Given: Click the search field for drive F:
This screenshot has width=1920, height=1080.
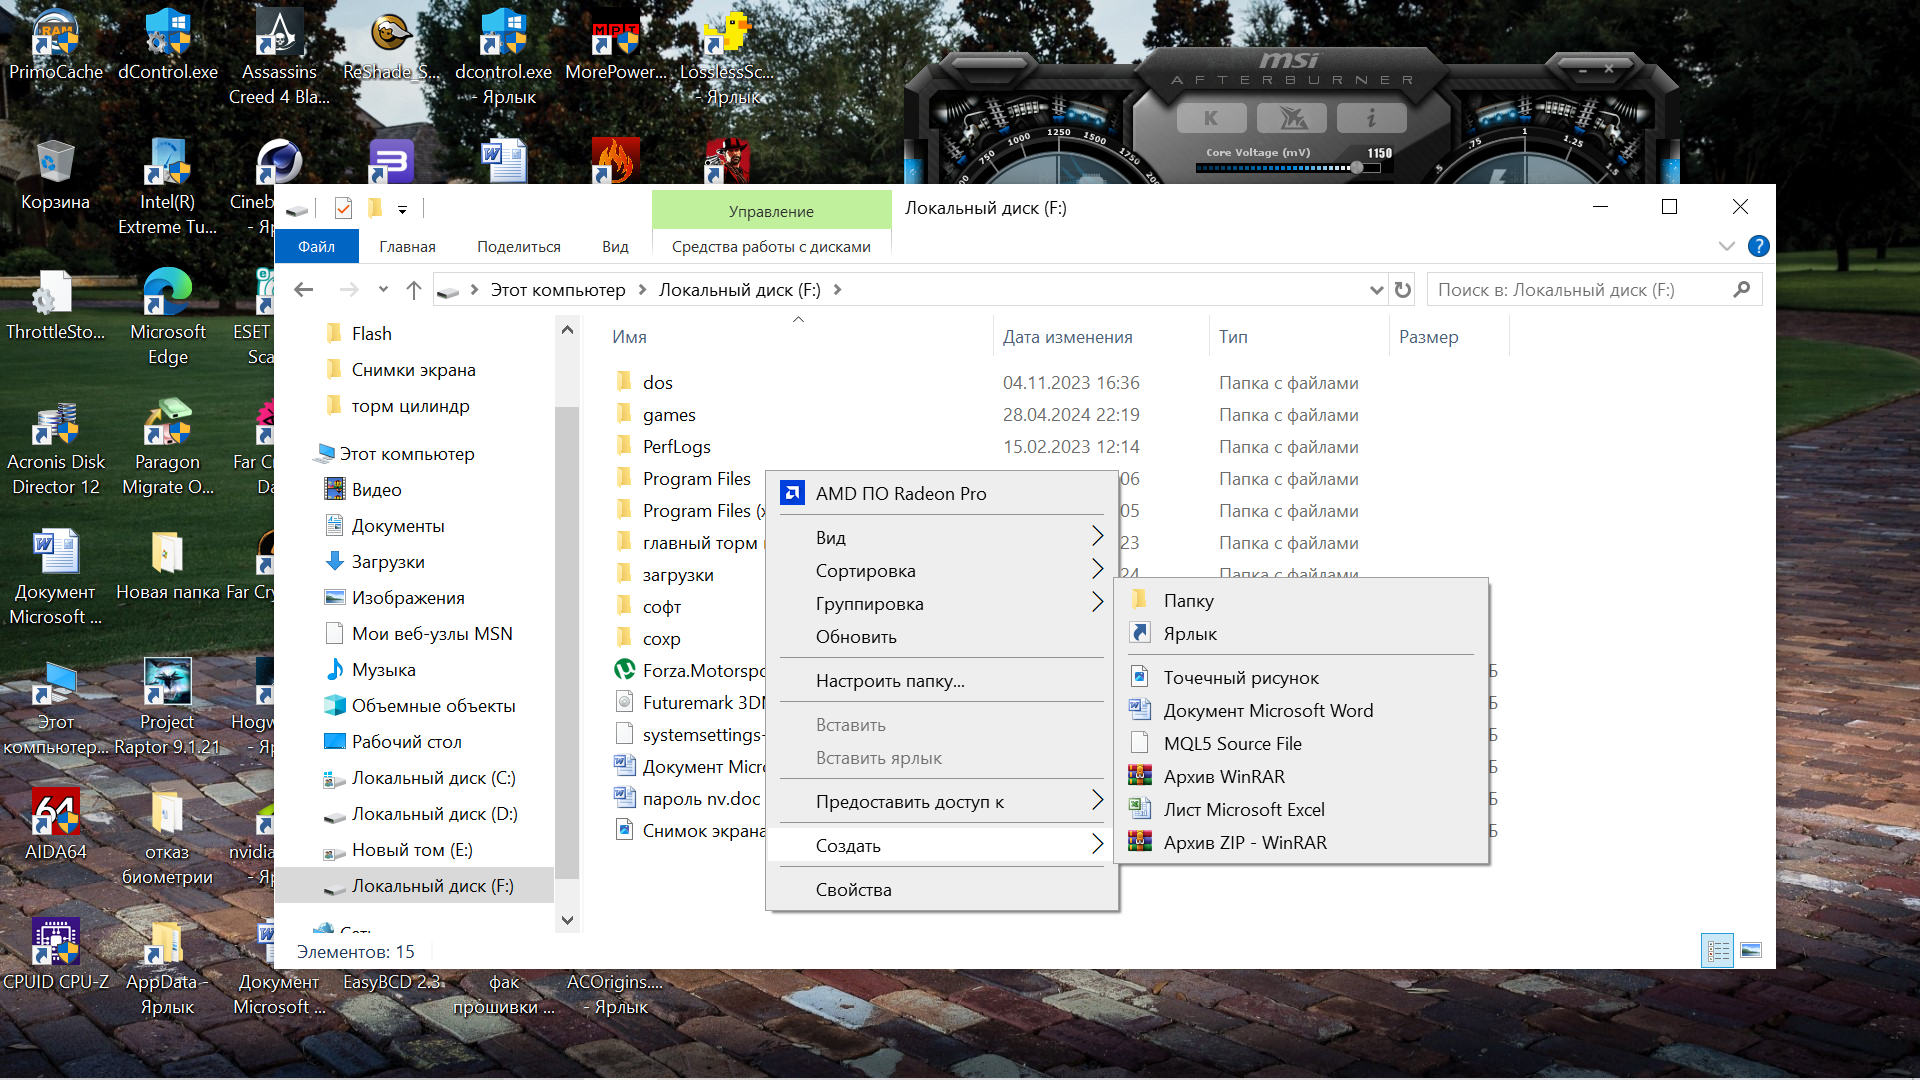Looking at the screenshot, I should [1580, 290].
